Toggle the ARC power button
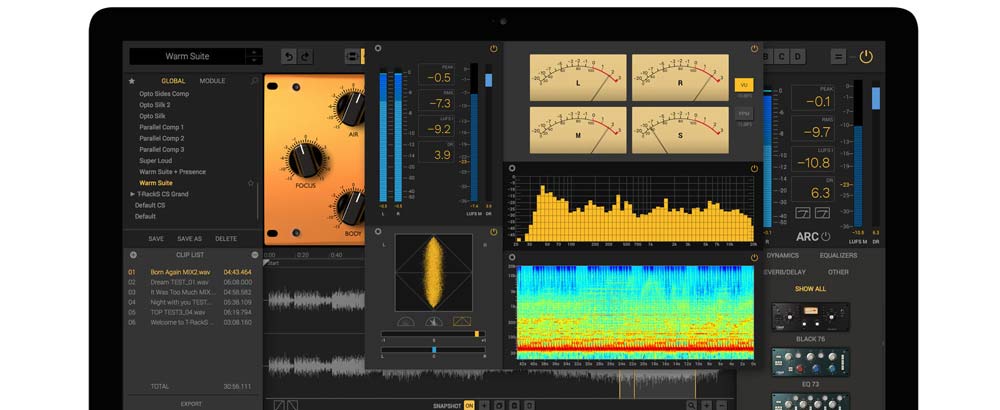 (826, 237)
